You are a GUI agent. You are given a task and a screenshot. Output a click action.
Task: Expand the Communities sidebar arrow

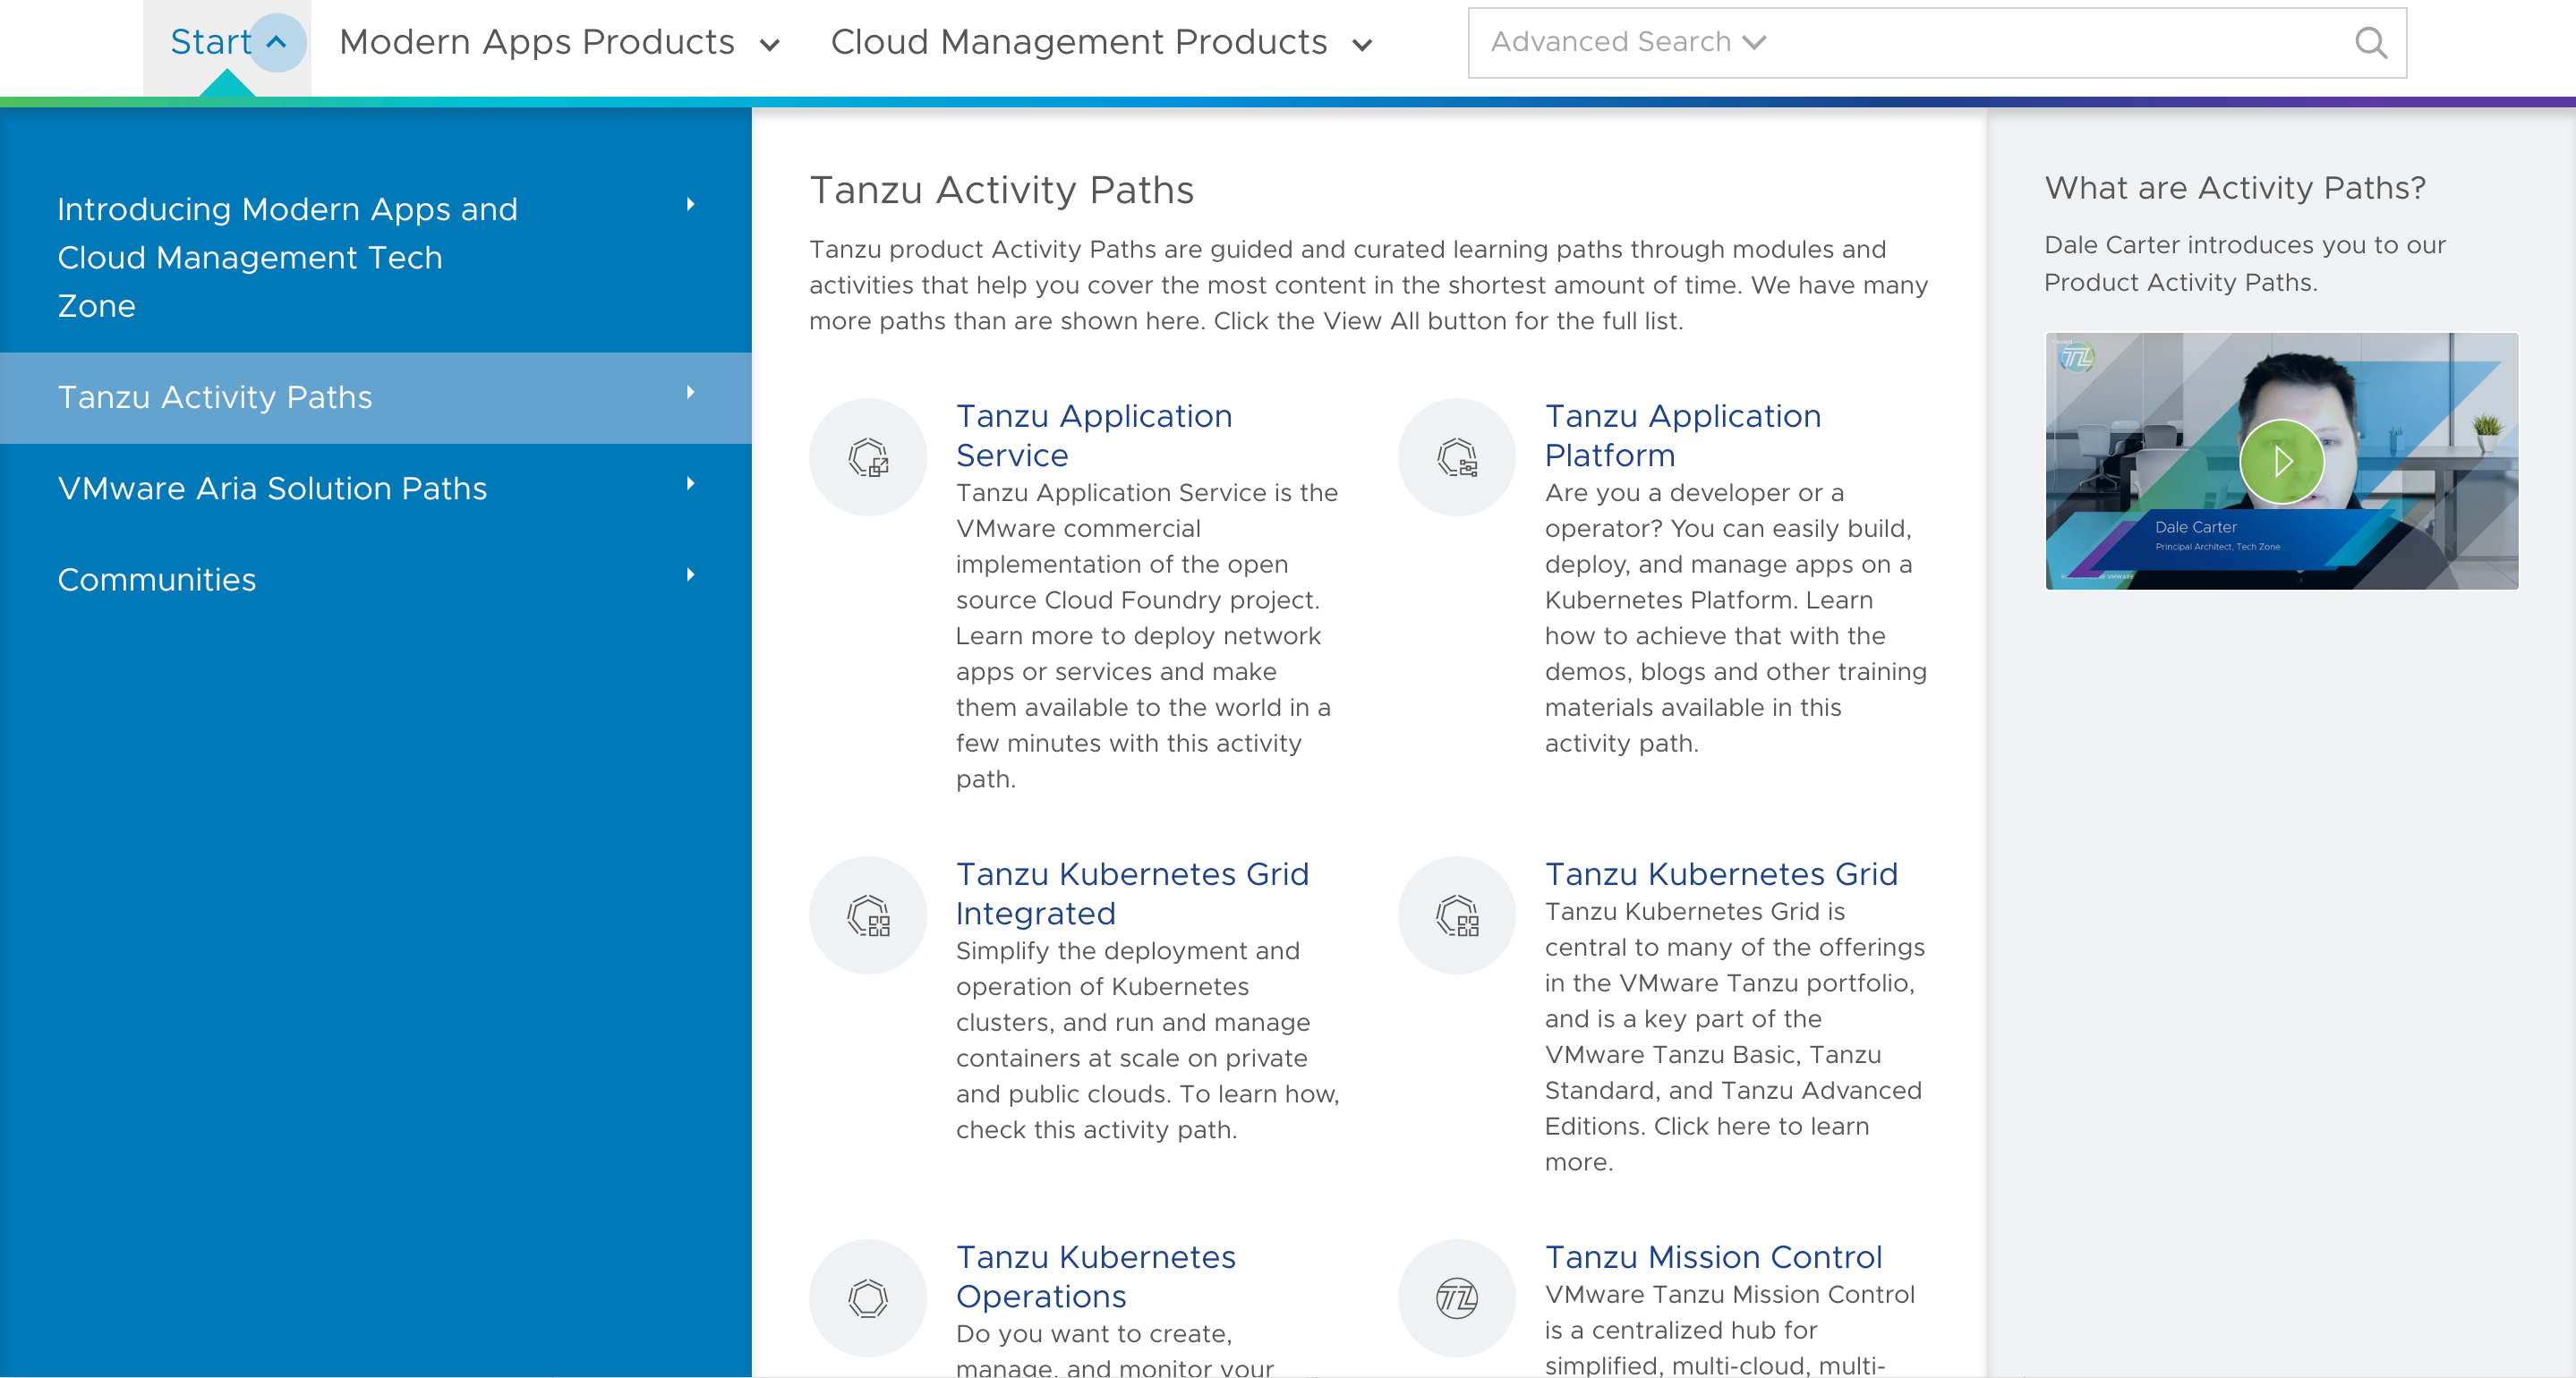[690, 575]
